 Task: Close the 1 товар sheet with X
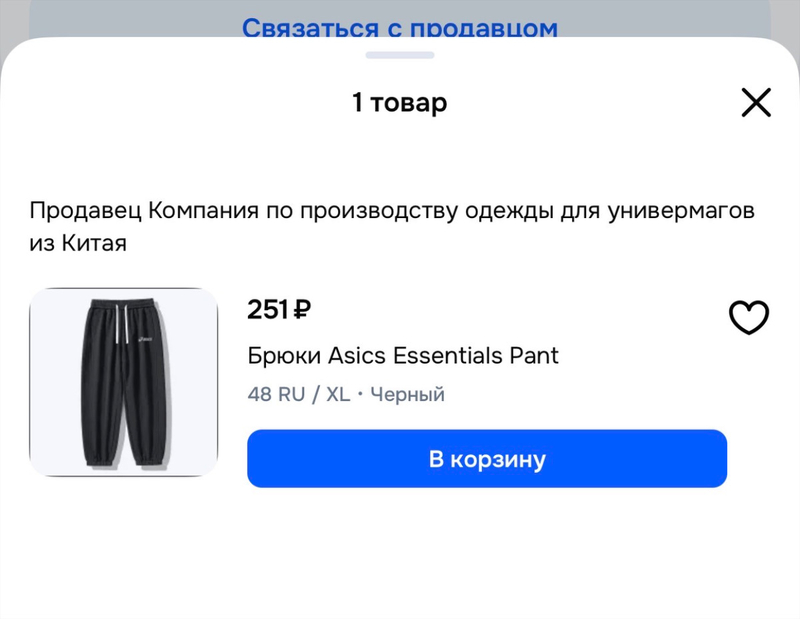click(756, 103)
